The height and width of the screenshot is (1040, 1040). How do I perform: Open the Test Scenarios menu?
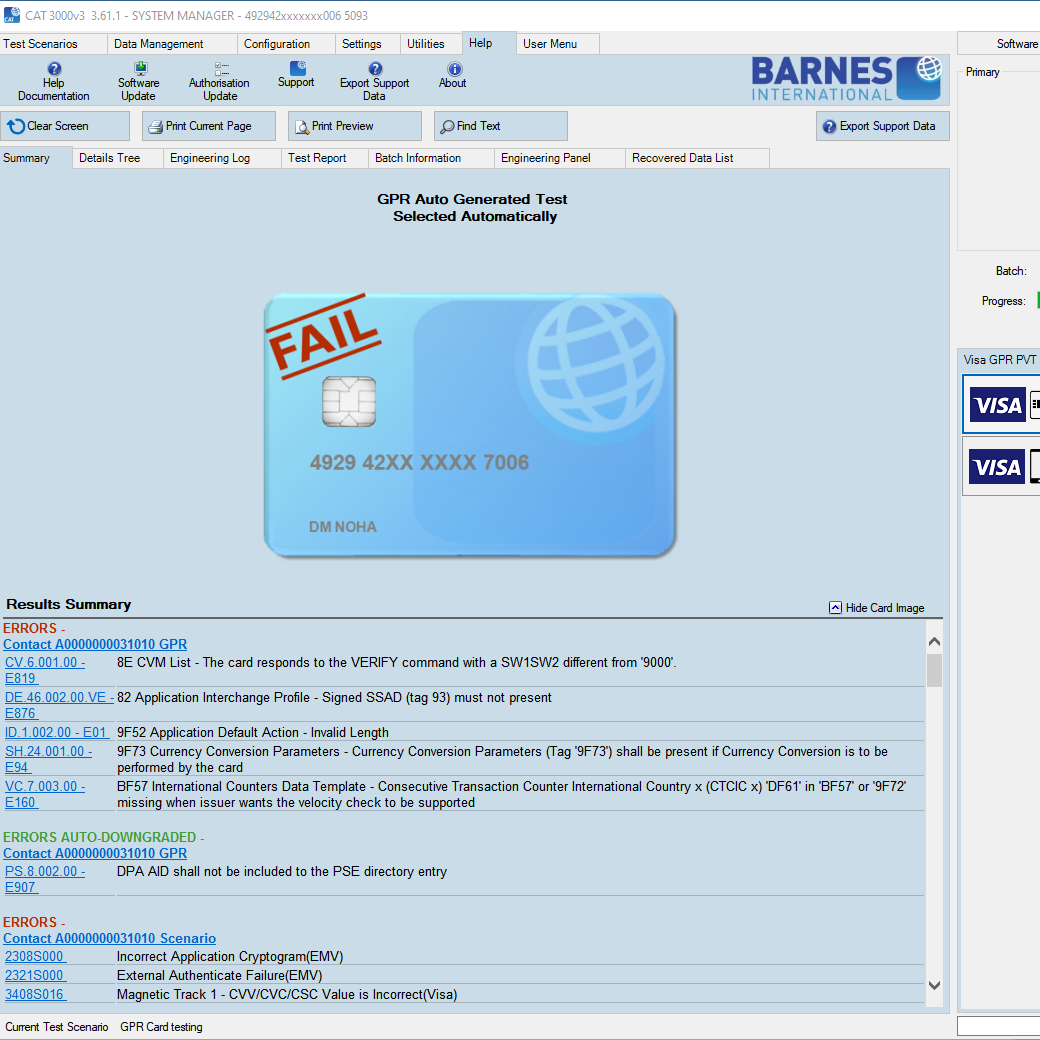click(x=40, y=44)
